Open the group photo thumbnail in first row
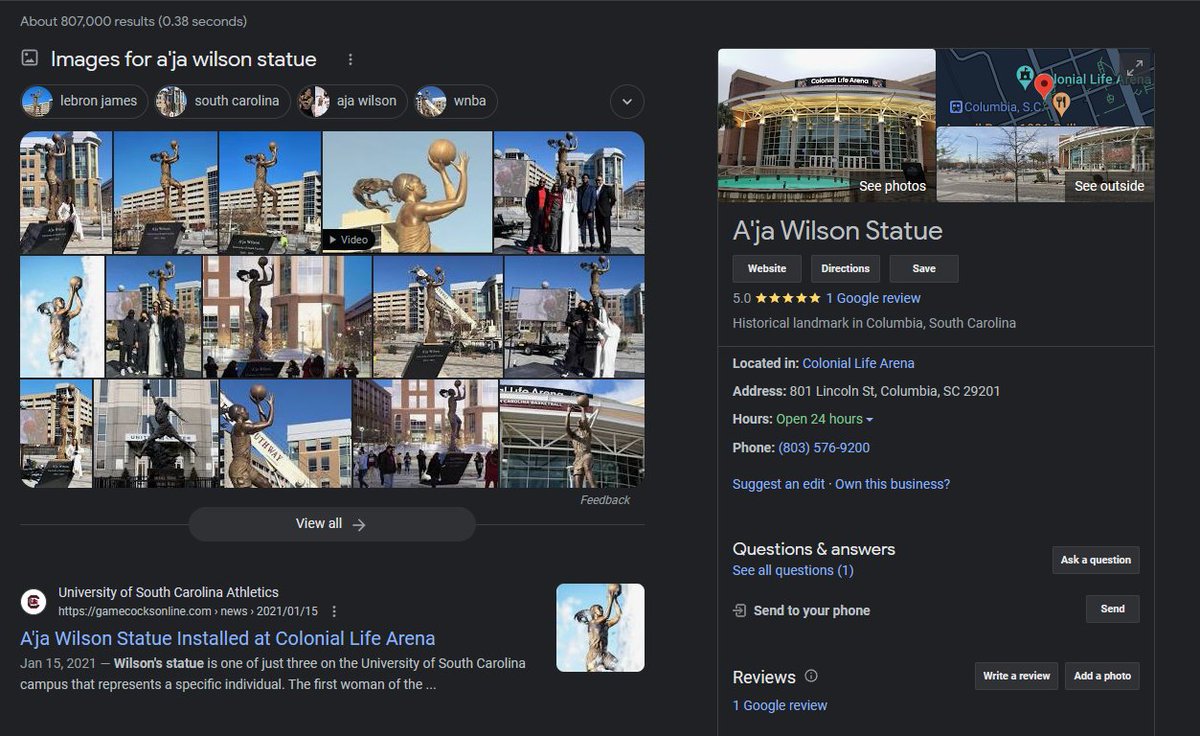 tap(569, 192)
